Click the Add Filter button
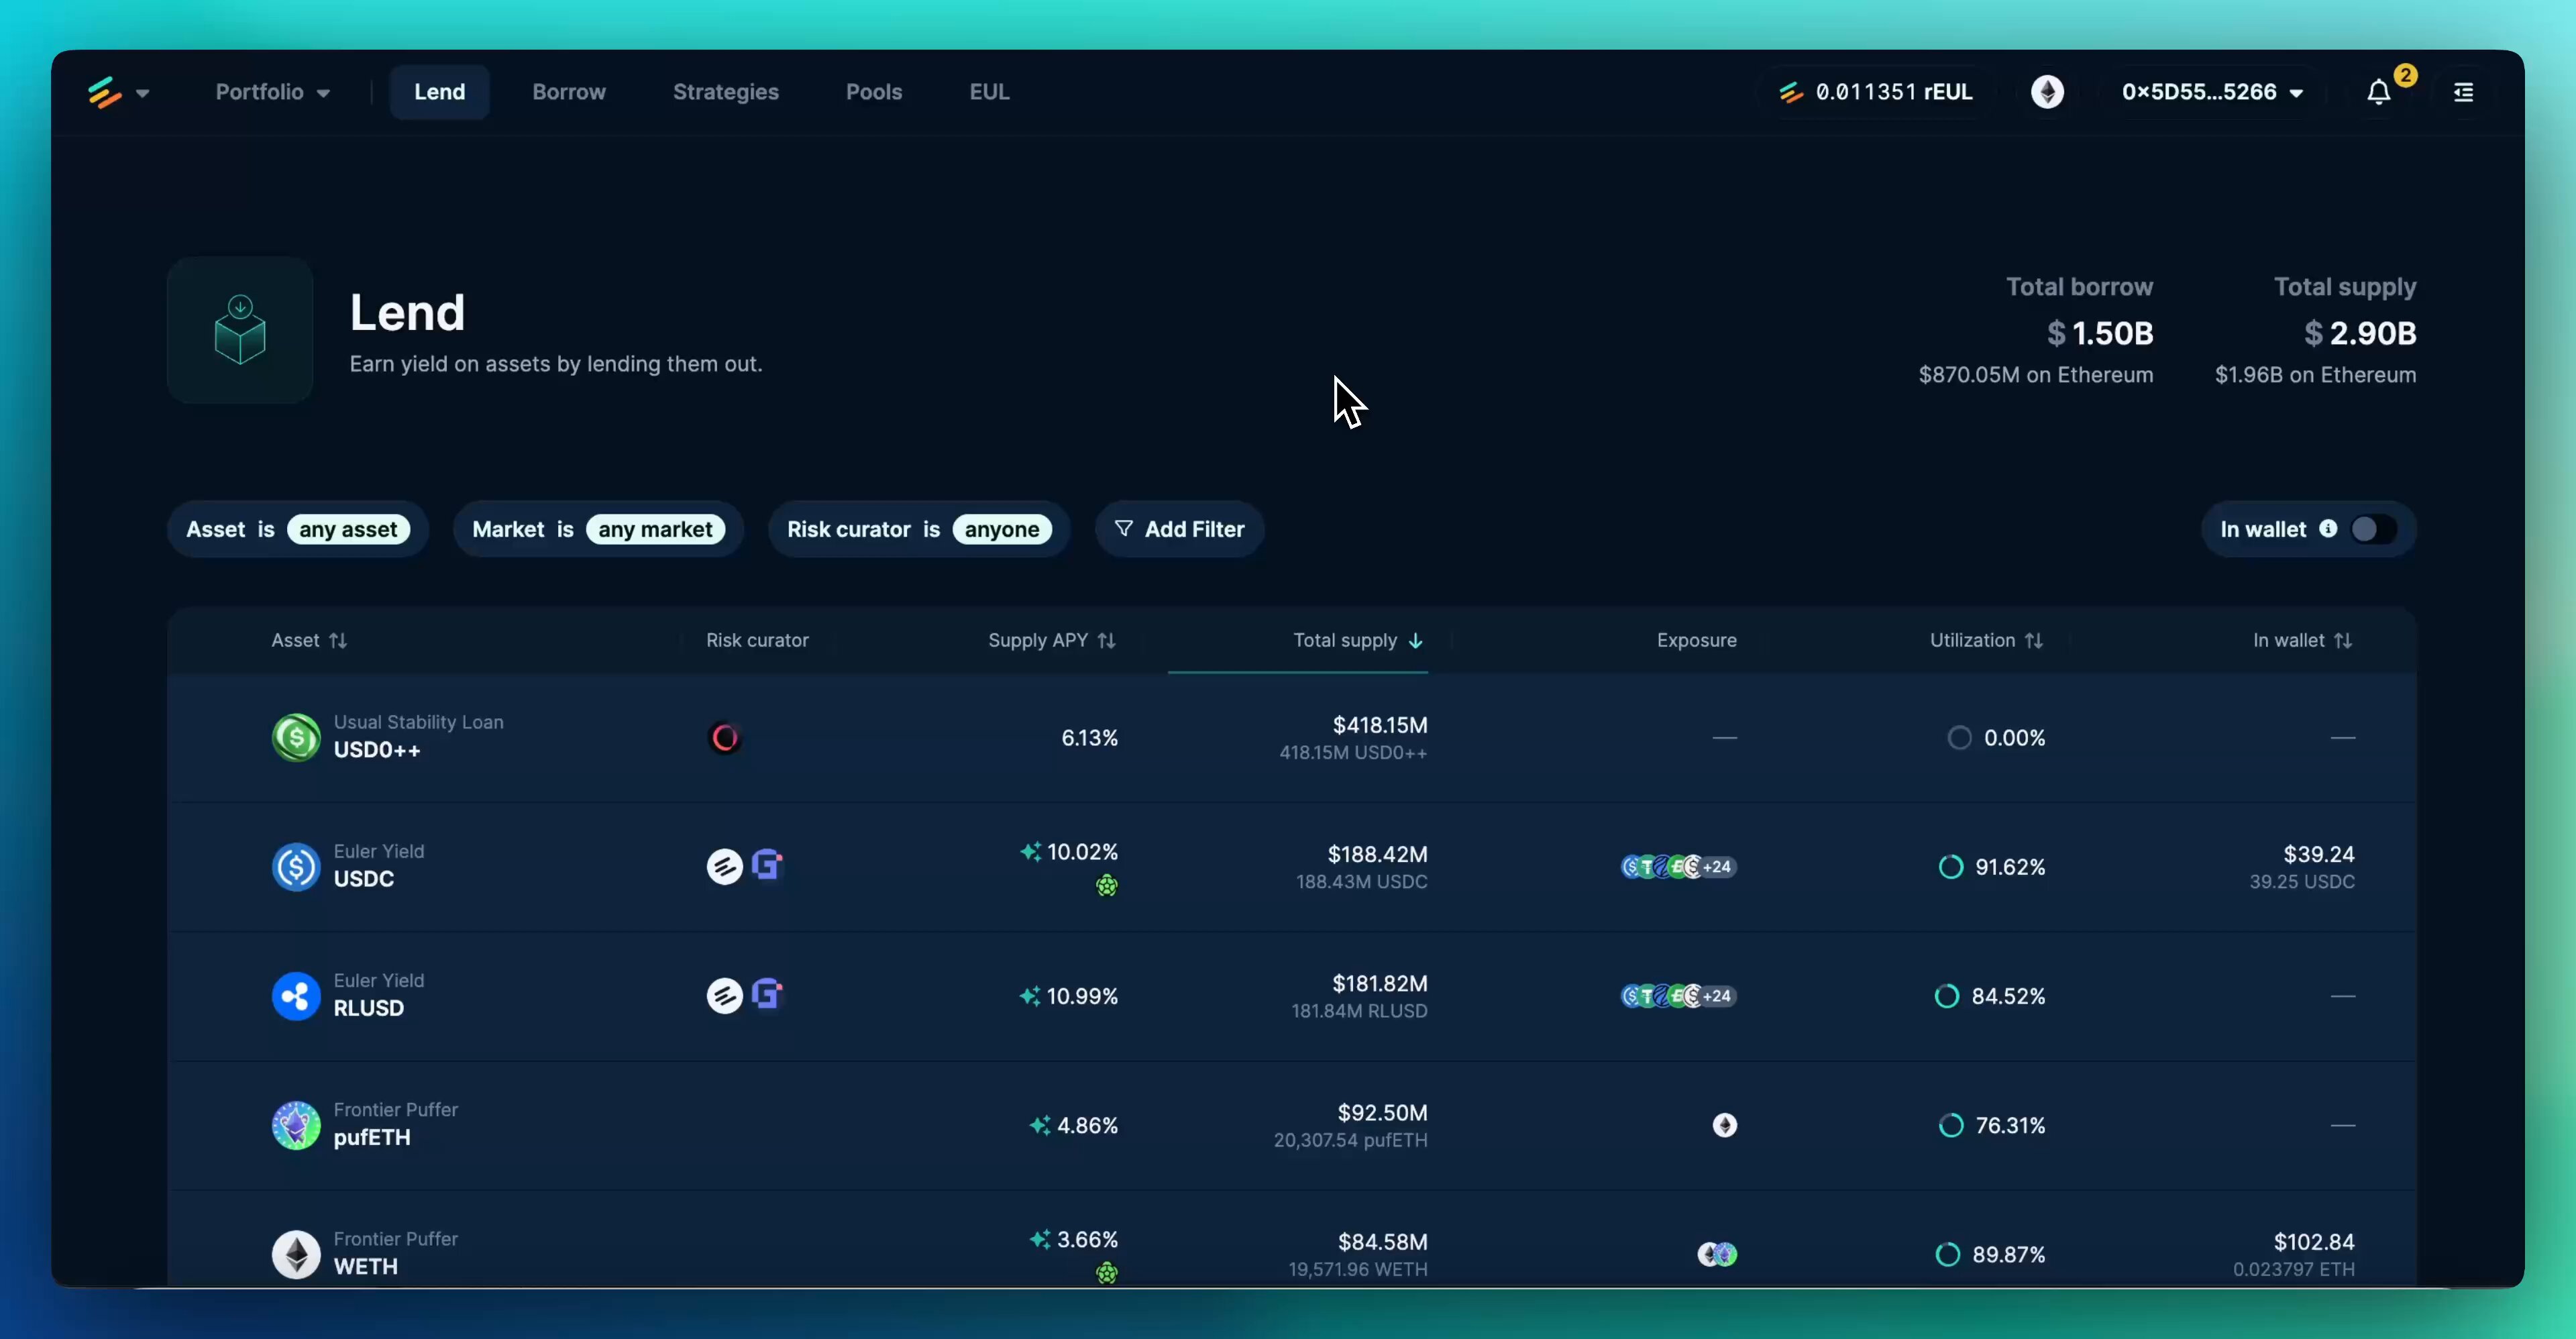 1180,529
